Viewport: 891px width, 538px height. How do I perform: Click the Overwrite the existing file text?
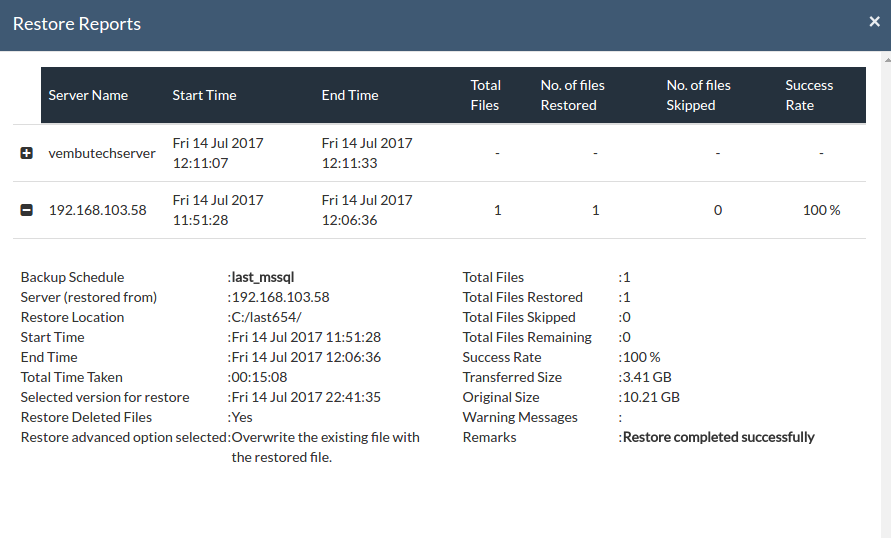click(326, 447)
